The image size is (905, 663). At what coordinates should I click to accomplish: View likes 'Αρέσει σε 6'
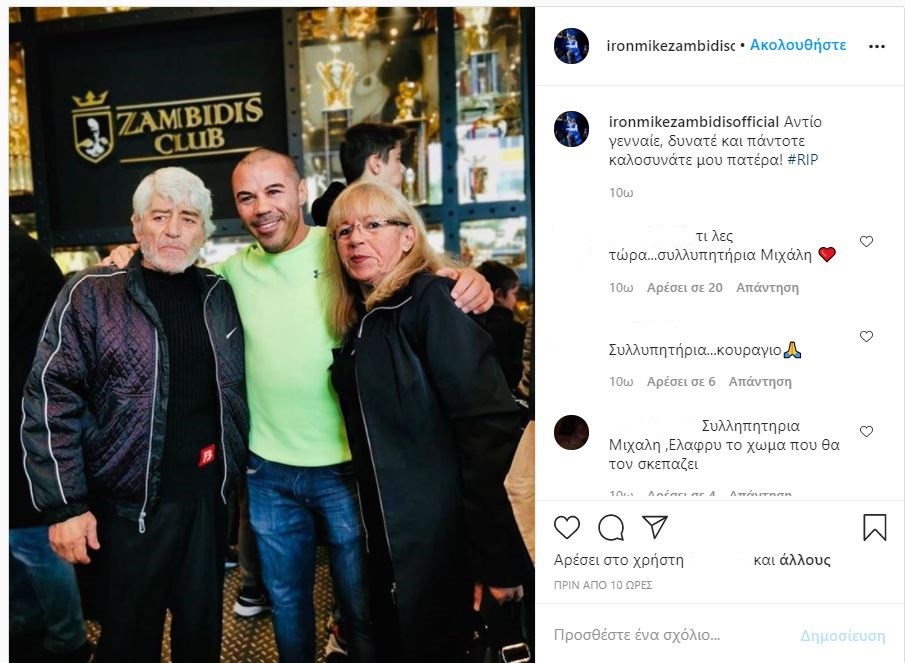point(681,381)
